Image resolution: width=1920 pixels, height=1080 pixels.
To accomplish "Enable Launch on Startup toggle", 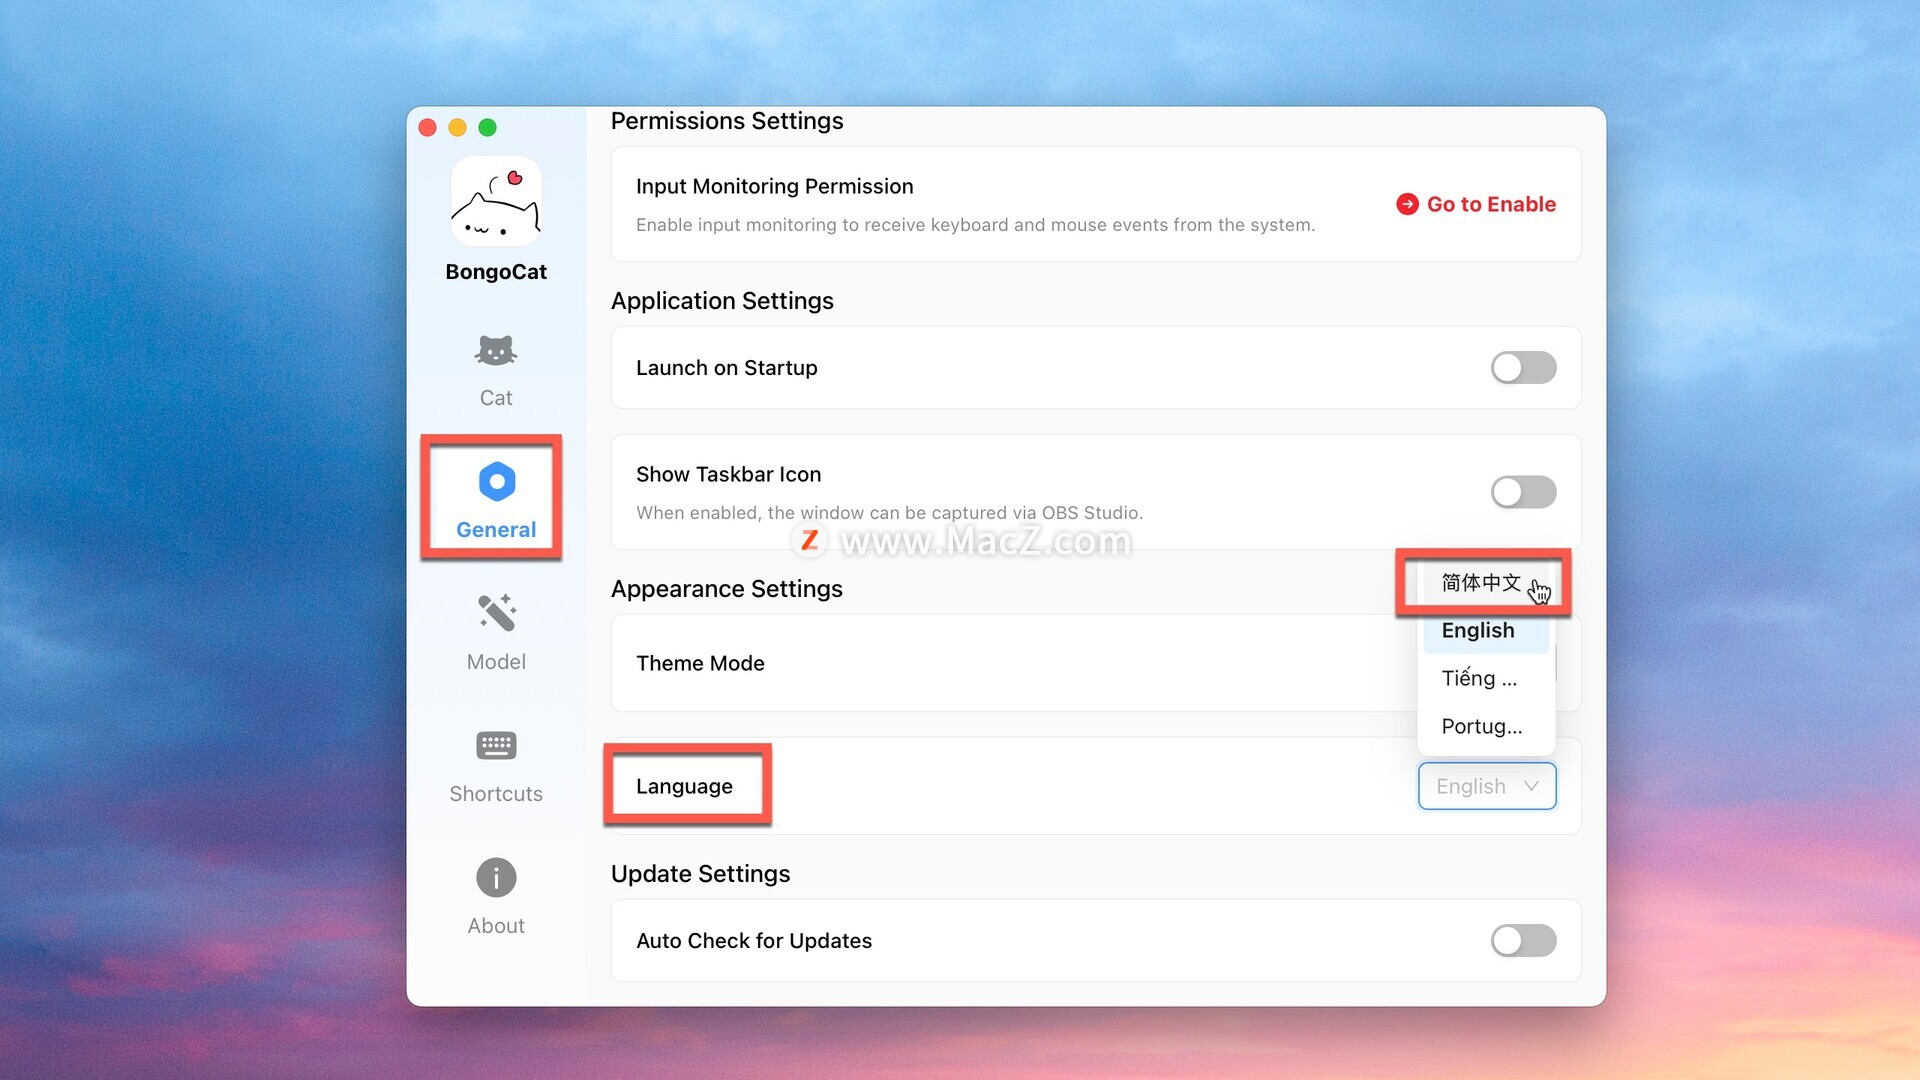I will 1523,368.
